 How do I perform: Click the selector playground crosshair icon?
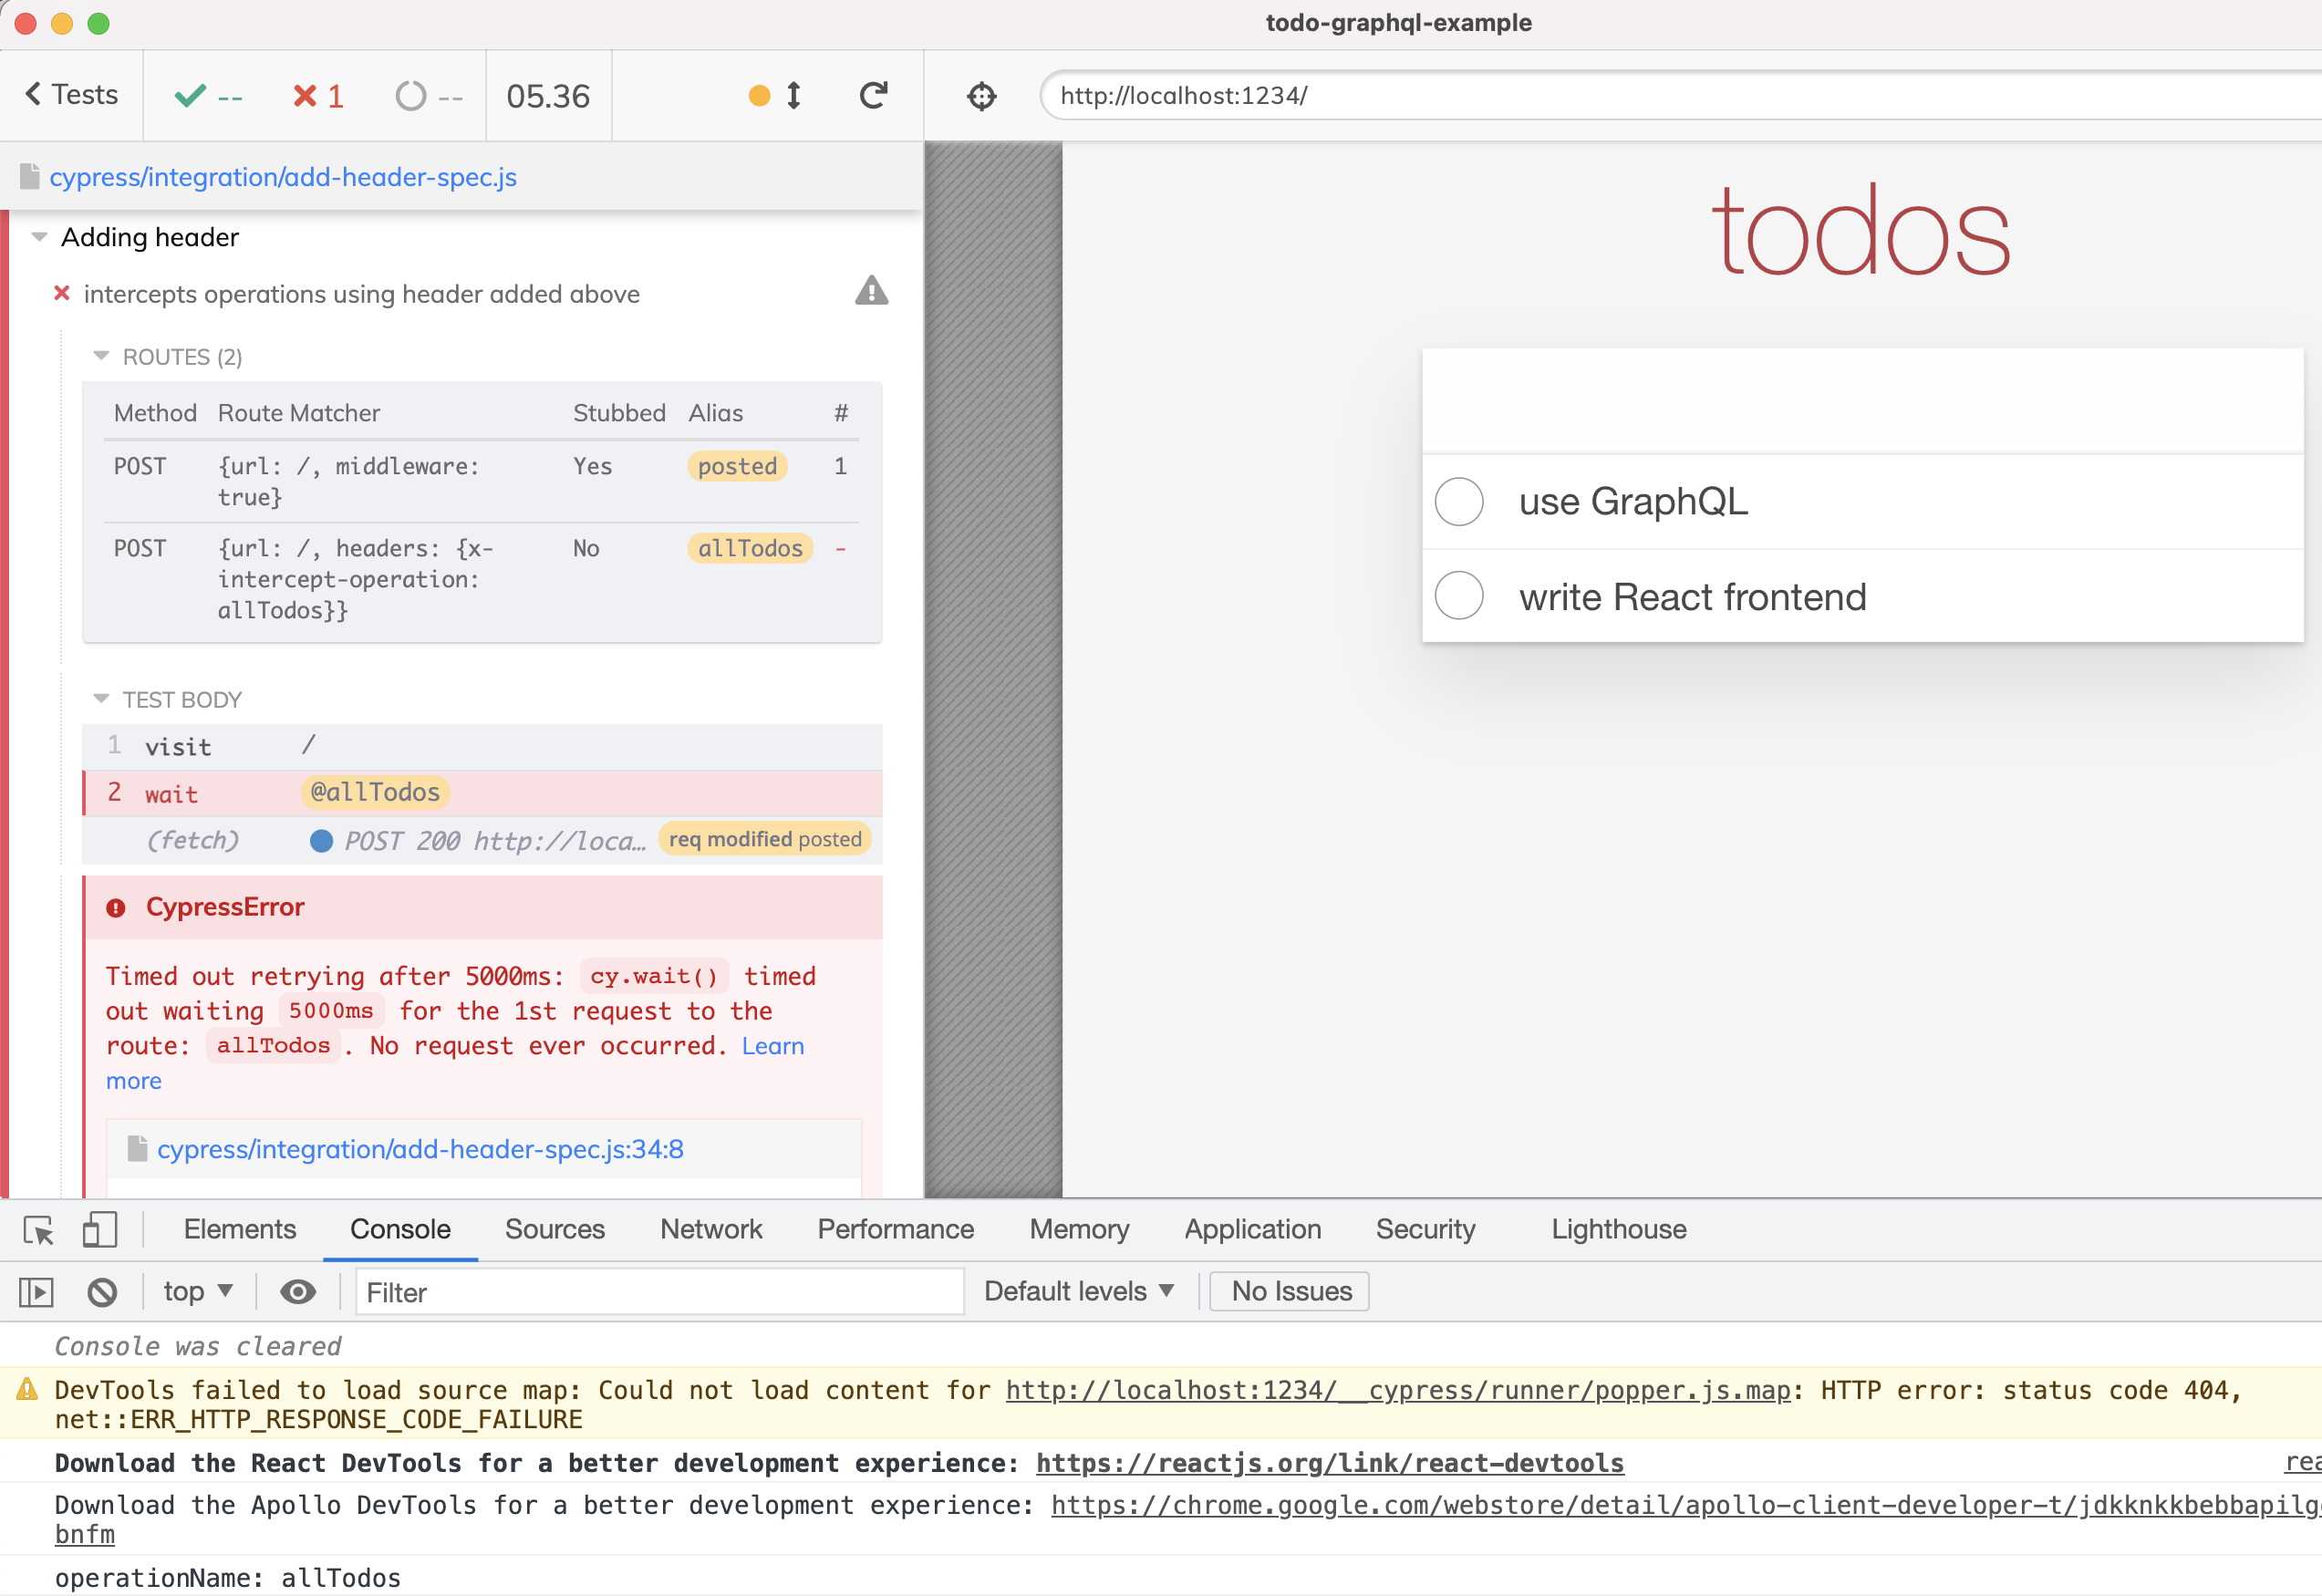[x=981, y=96]
